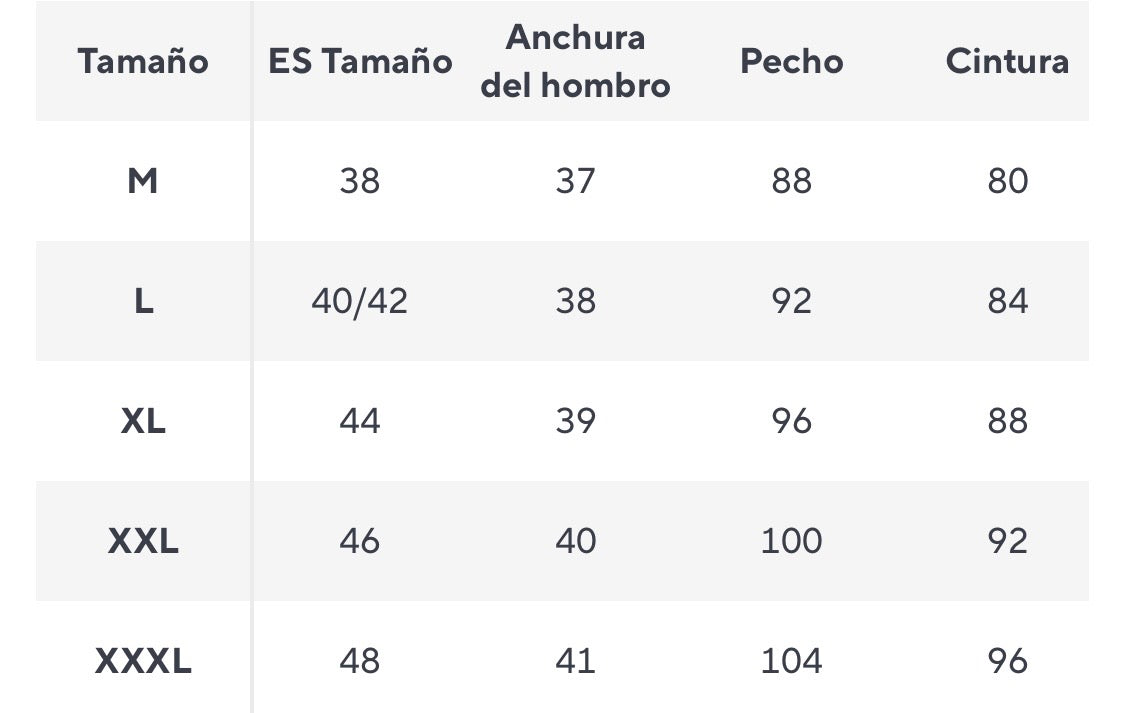Image resolution: width=1125 pixels, height=713 pixels.
Task: Select ES size 44 in XL row
Action: click(359, 421)
